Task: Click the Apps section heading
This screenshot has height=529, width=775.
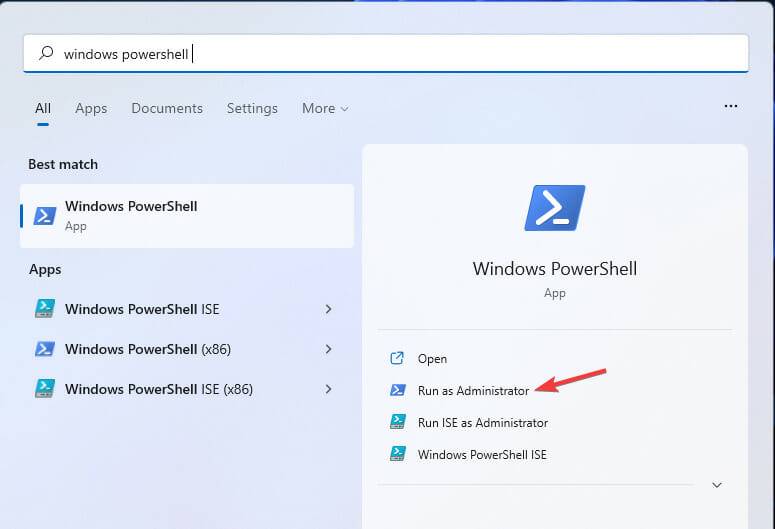Action: 45,269
